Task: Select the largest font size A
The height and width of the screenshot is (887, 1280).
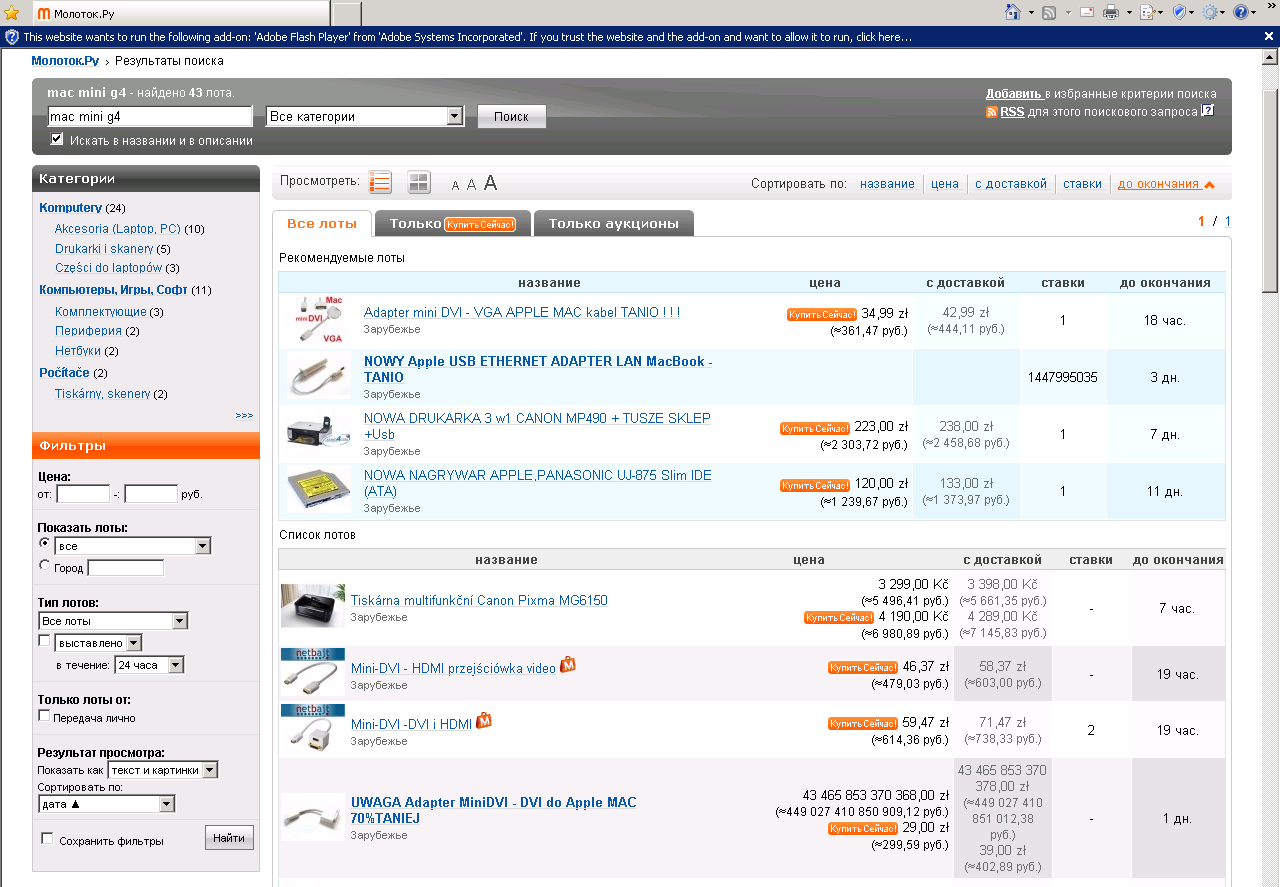Action: (490, 183)
